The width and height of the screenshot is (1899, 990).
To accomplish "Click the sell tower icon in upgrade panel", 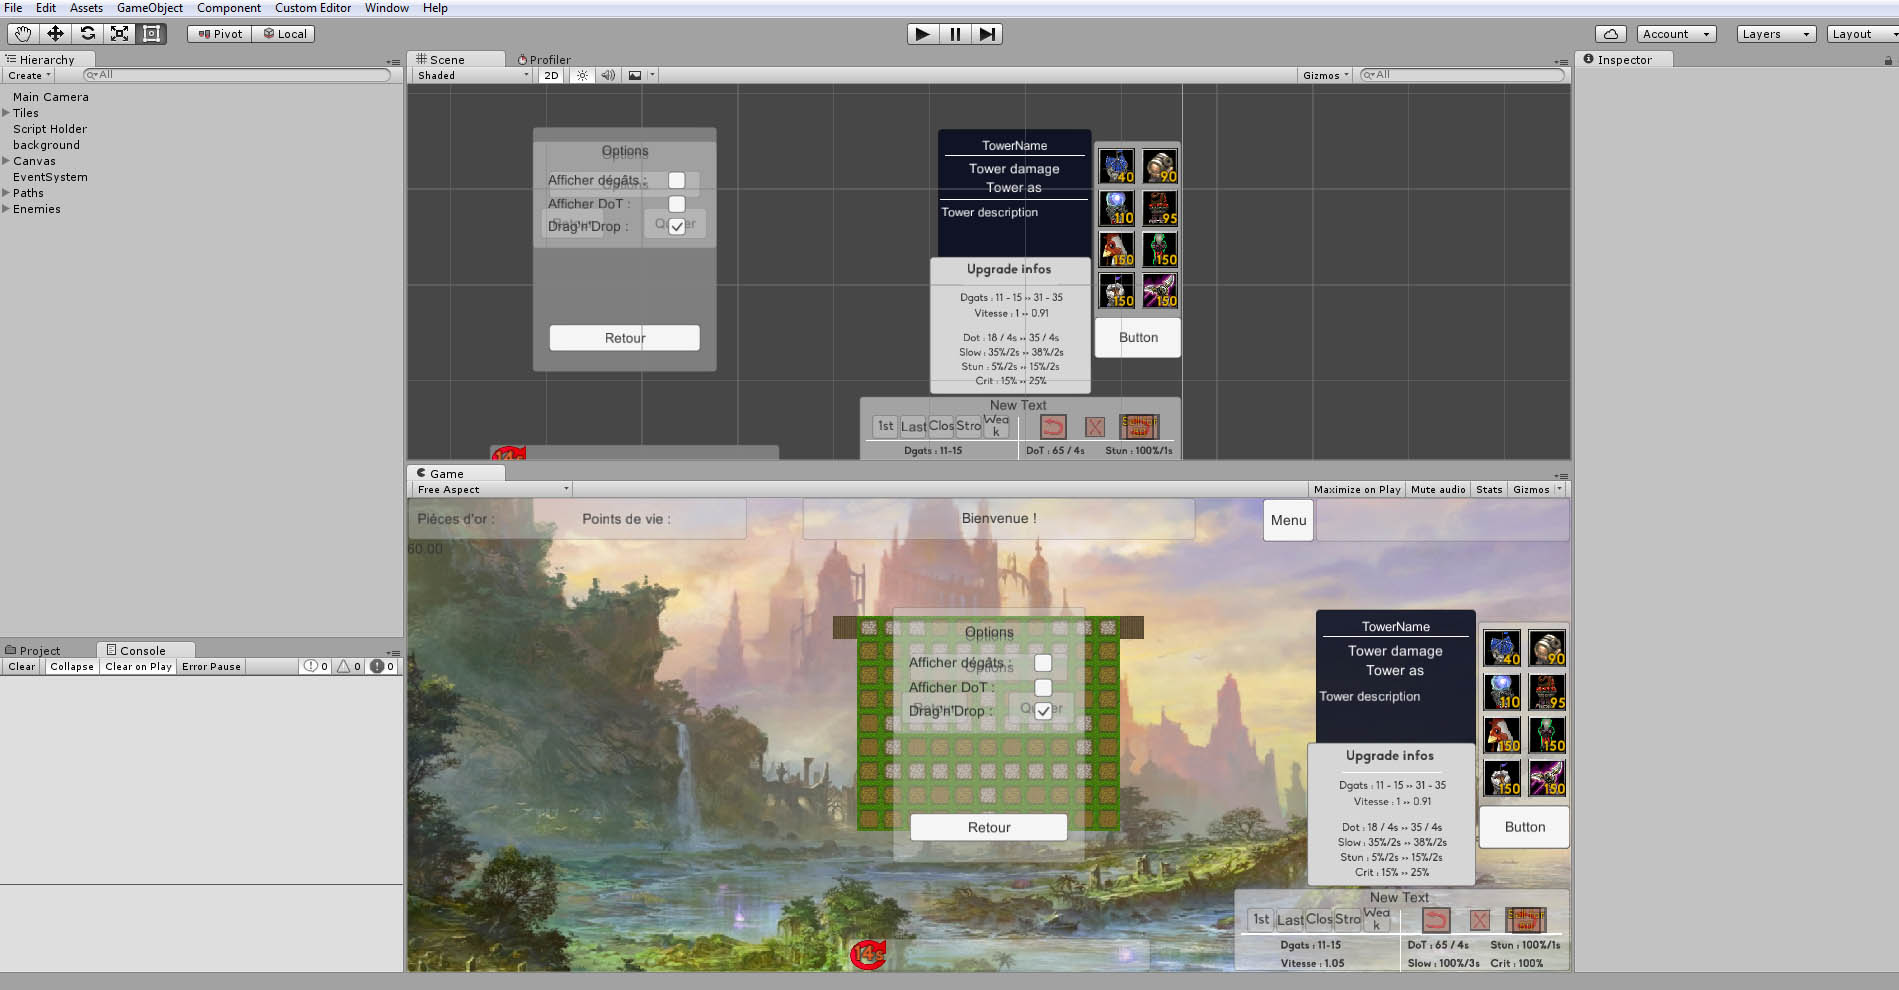I will (x=1524, y=919).
